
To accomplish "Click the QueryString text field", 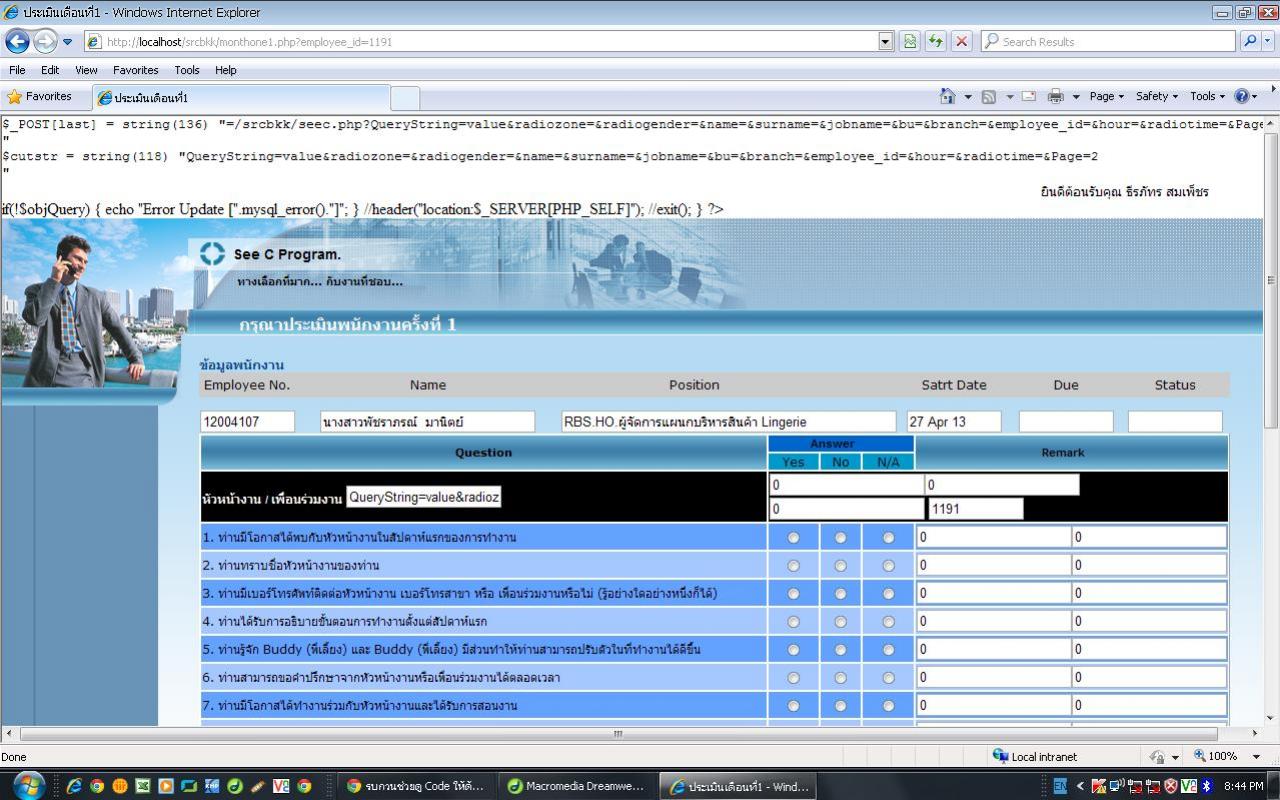I will coord(424,497).
